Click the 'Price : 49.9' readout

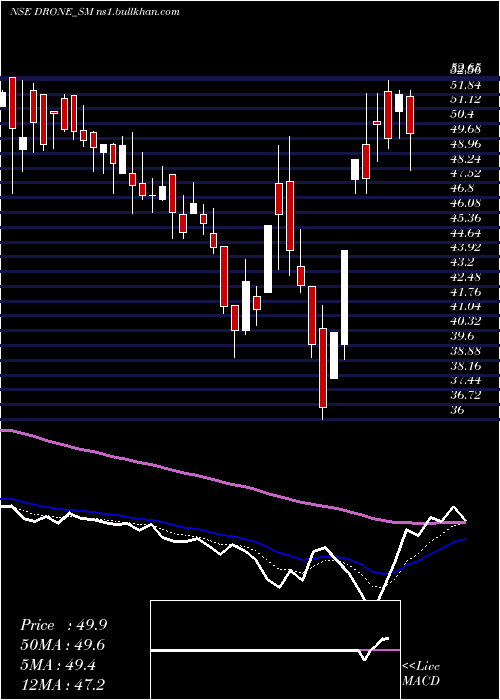[63, 625]
